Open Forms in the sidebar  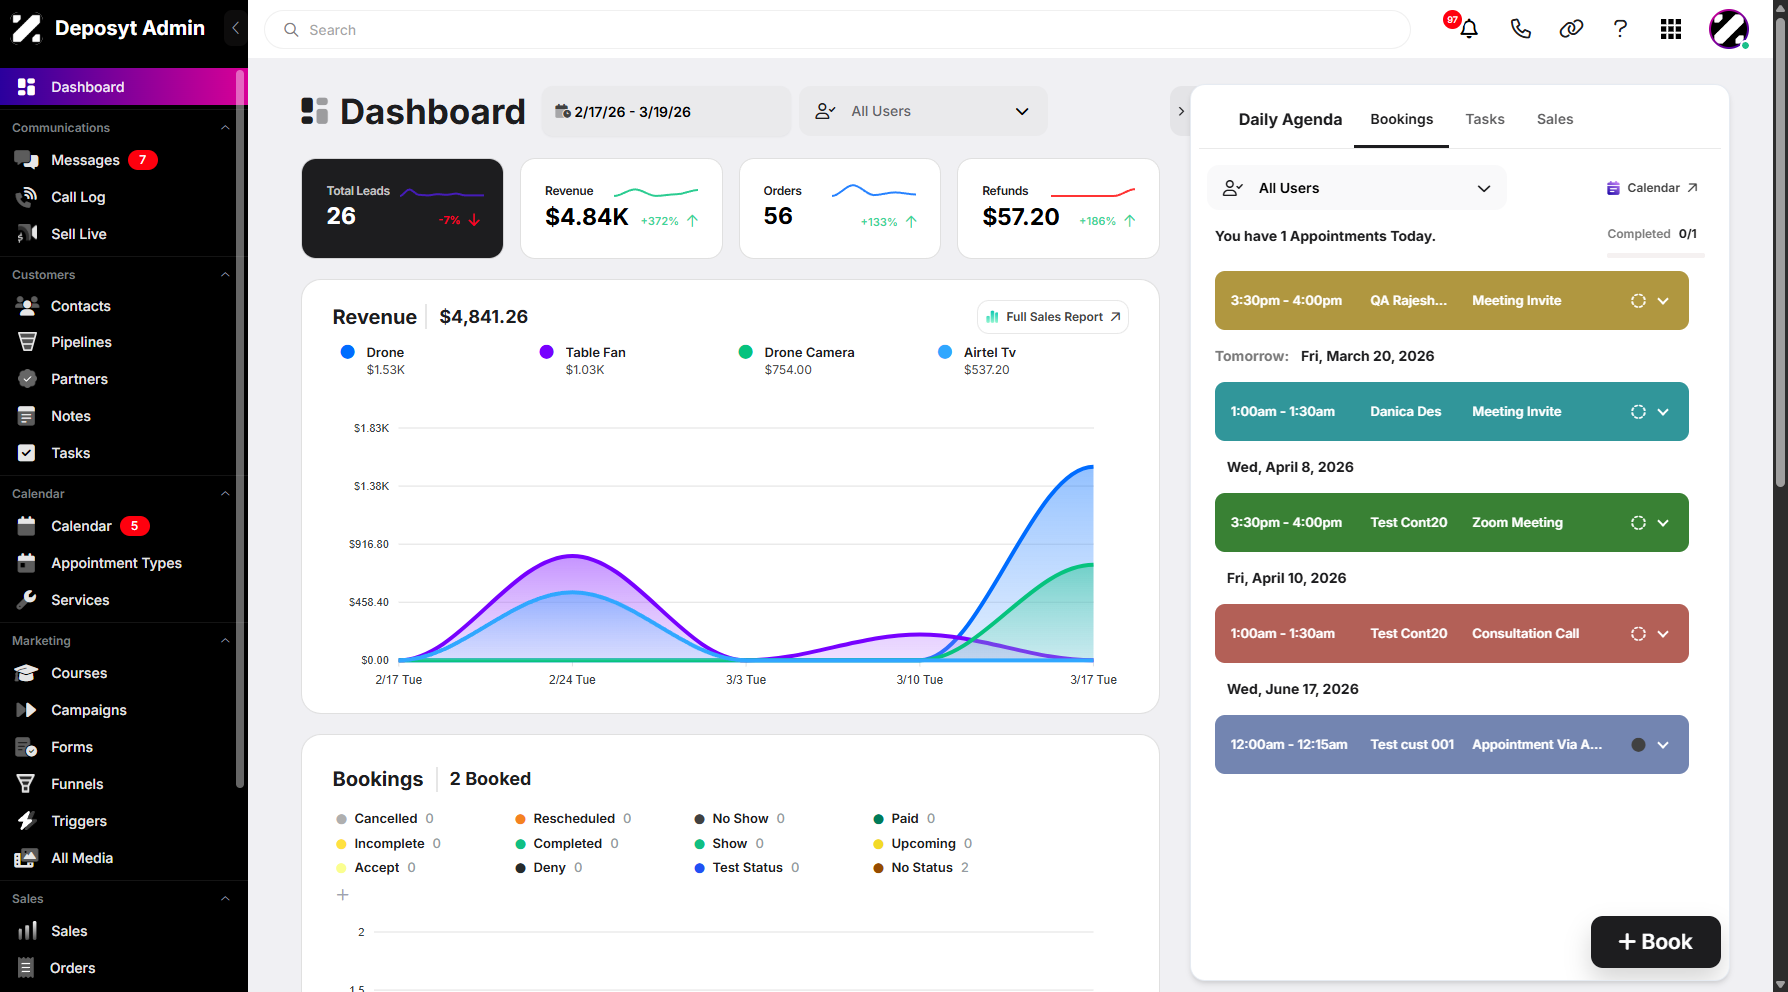tap(72, 747)
